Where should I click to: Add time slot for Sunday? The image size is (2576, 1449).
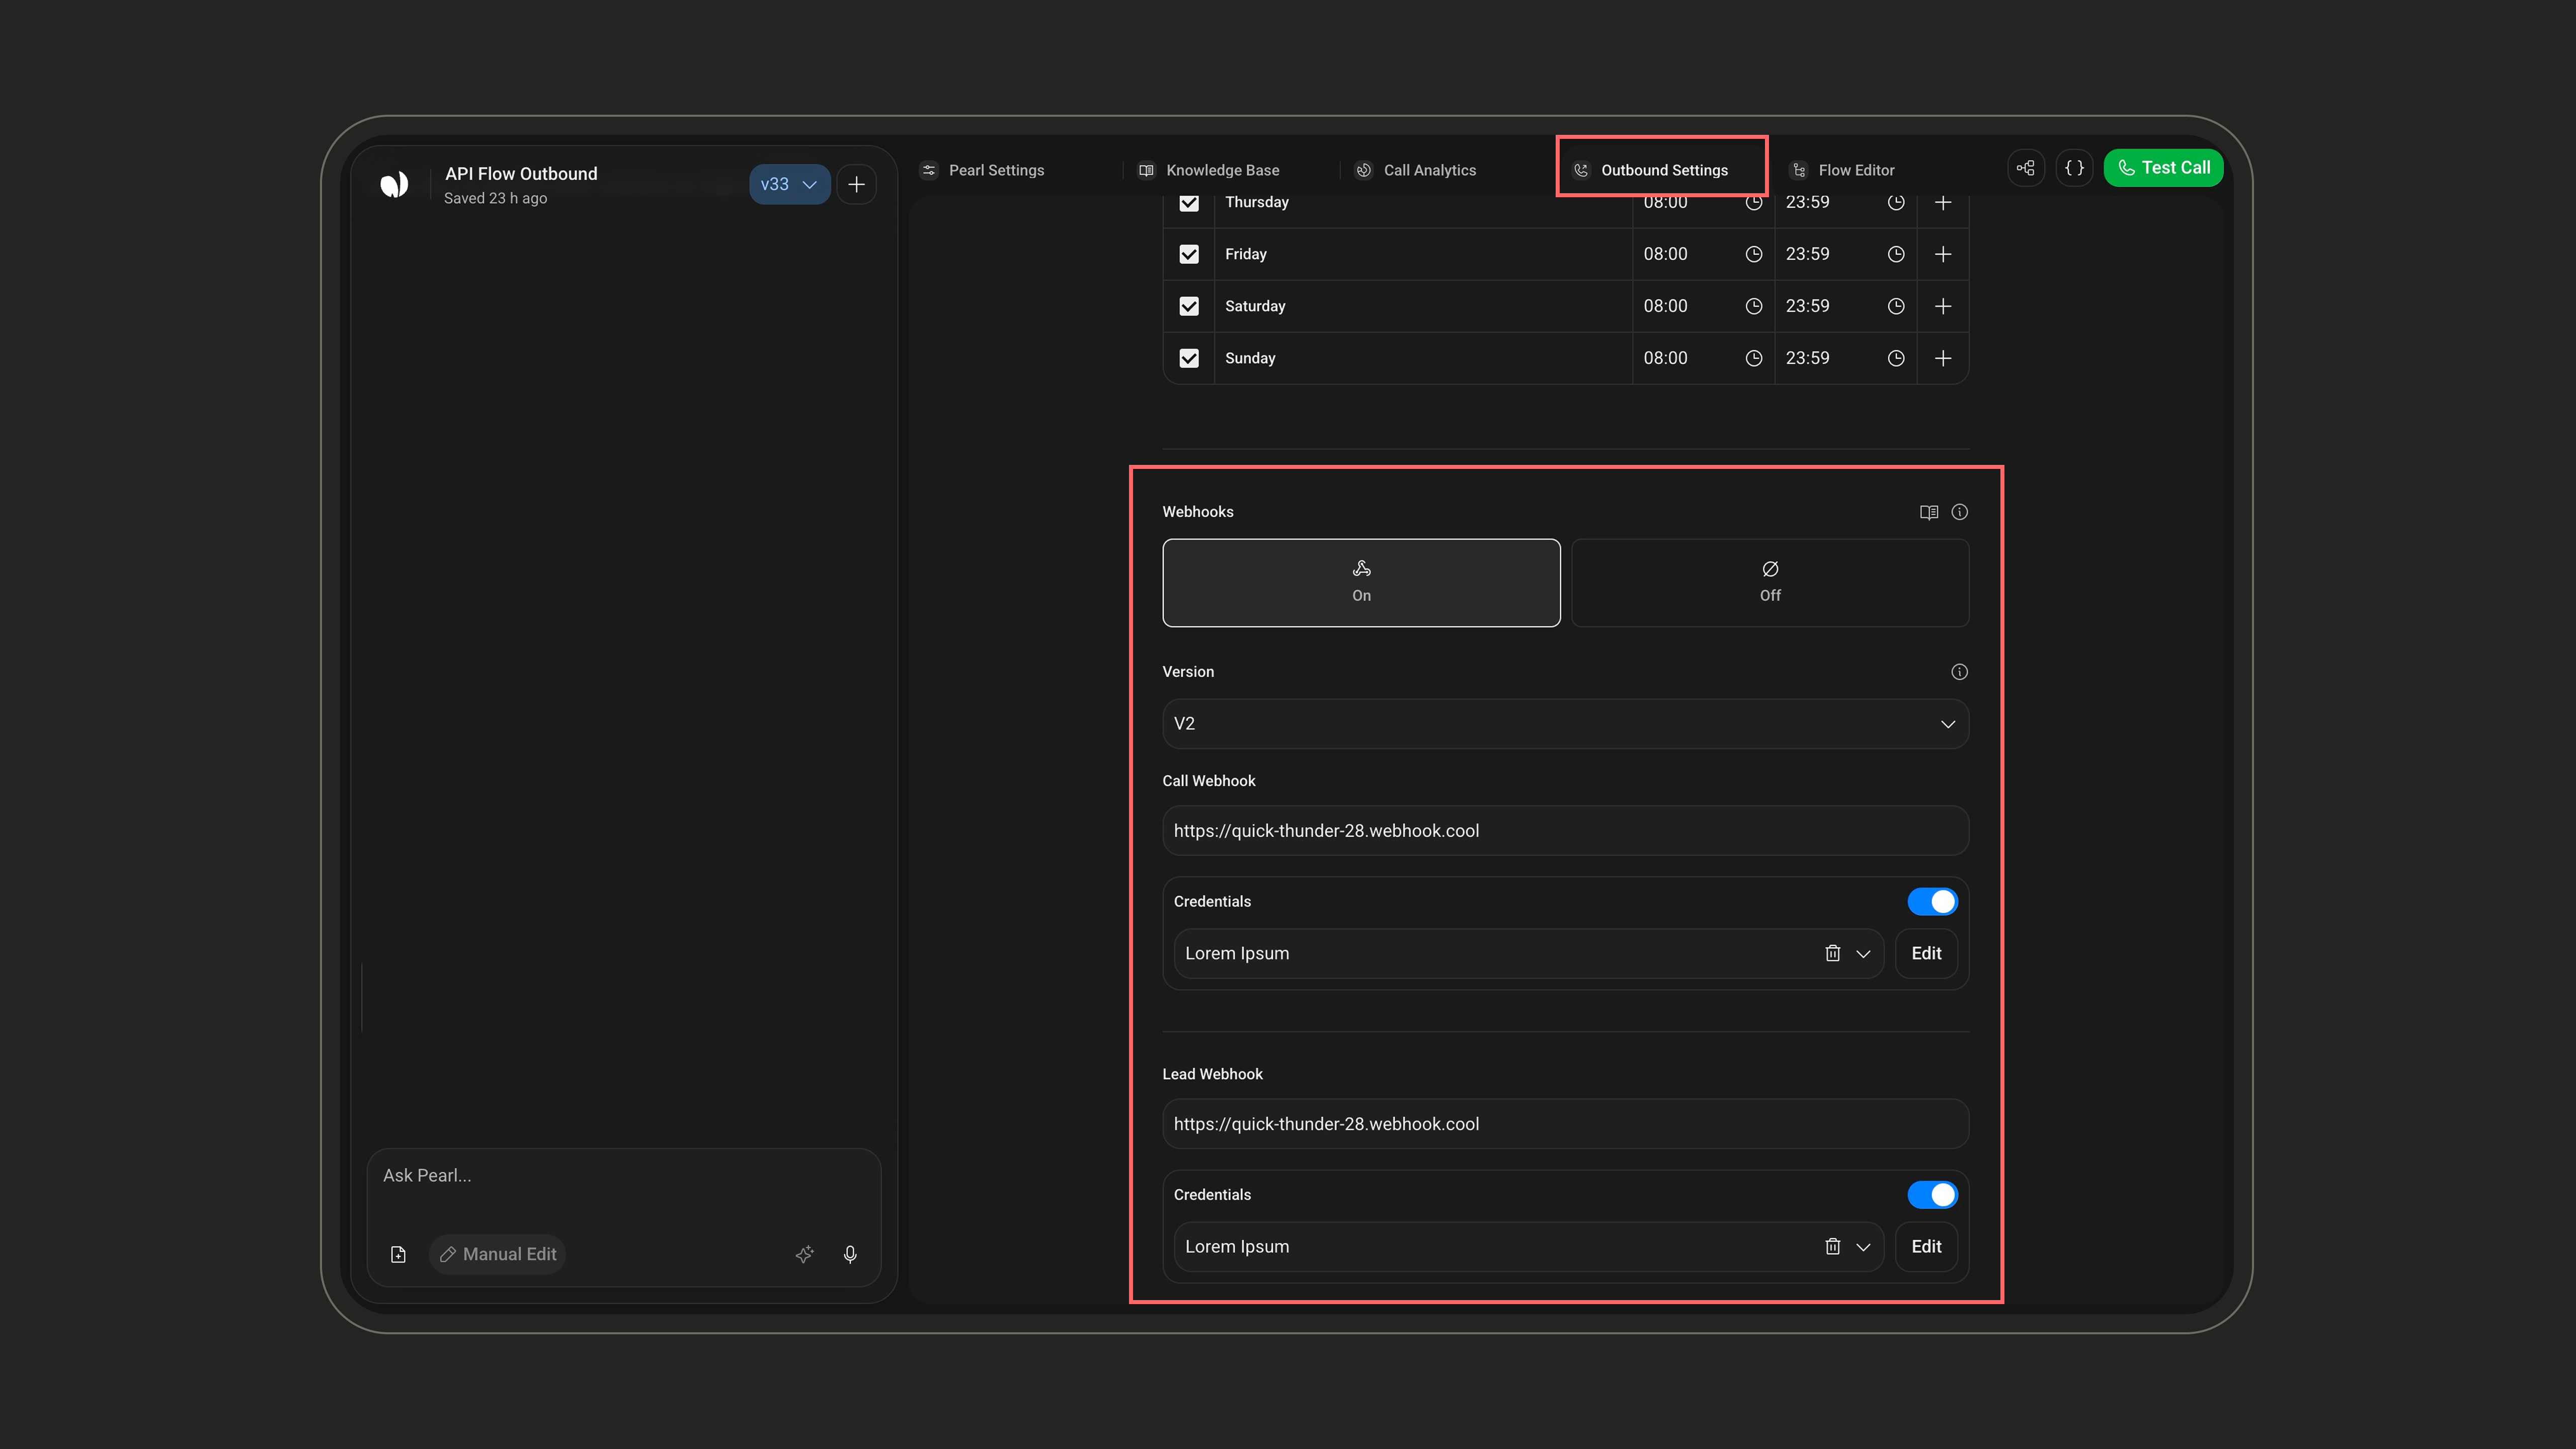click(1942, 358)
